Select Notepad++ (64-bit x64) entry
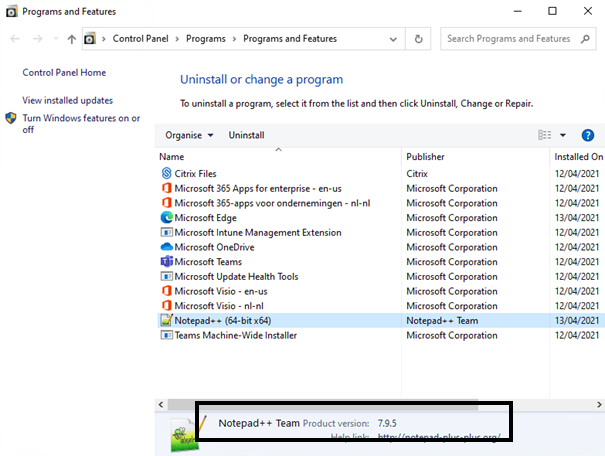The height and width of the screenshot is (456, 605). 223,320
